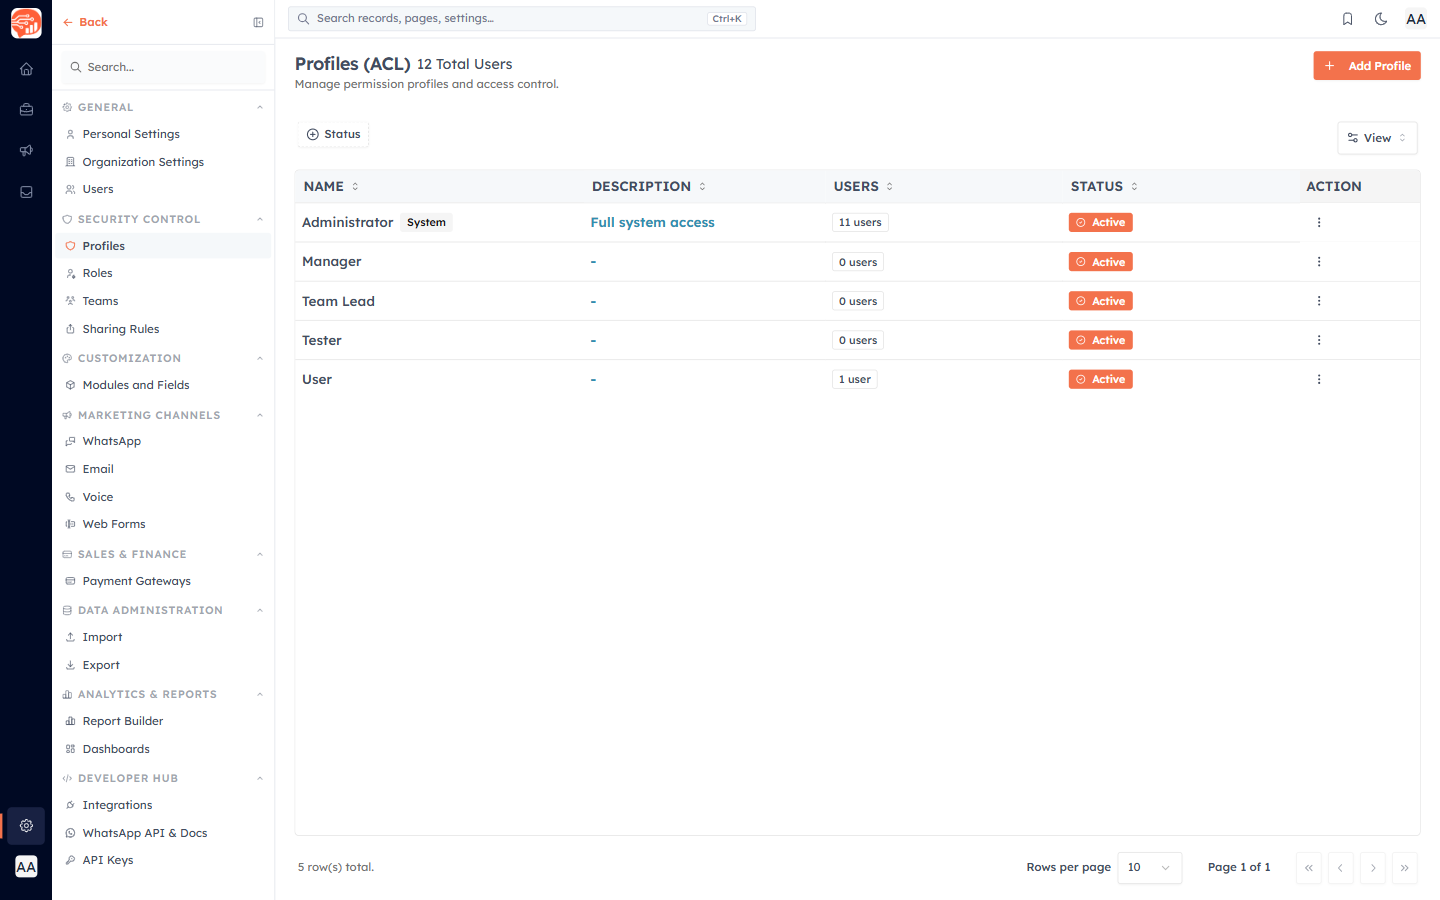This screenshot has height=900, width=1440.
Task: Sort the table by Name column
Action: click(331, 186)
